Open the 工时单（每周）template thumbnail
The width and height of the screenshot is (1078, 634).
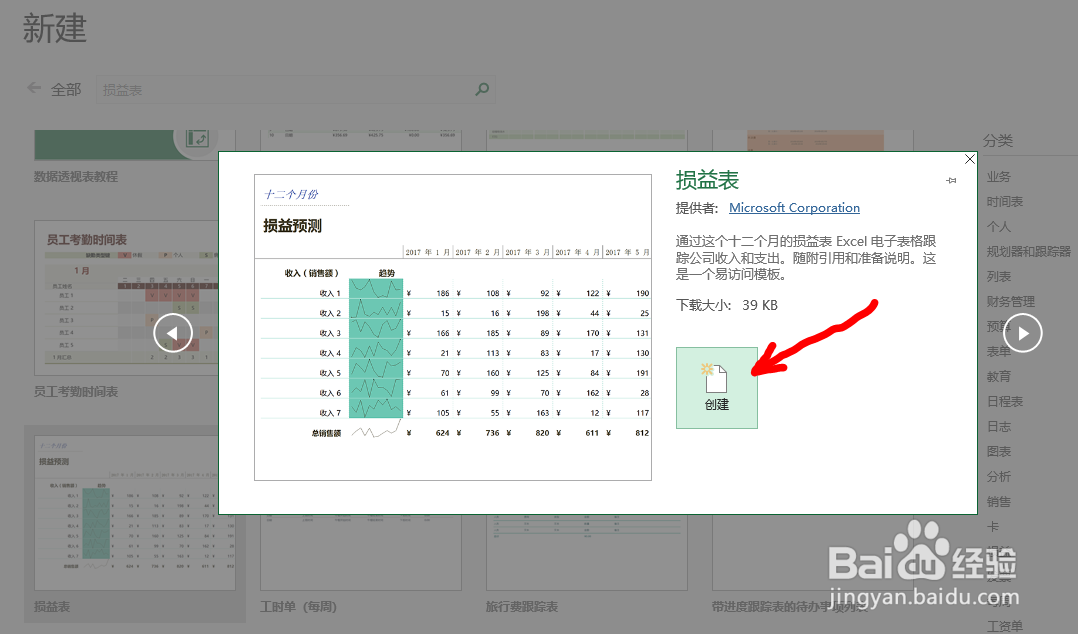click(x=360, y=555)
